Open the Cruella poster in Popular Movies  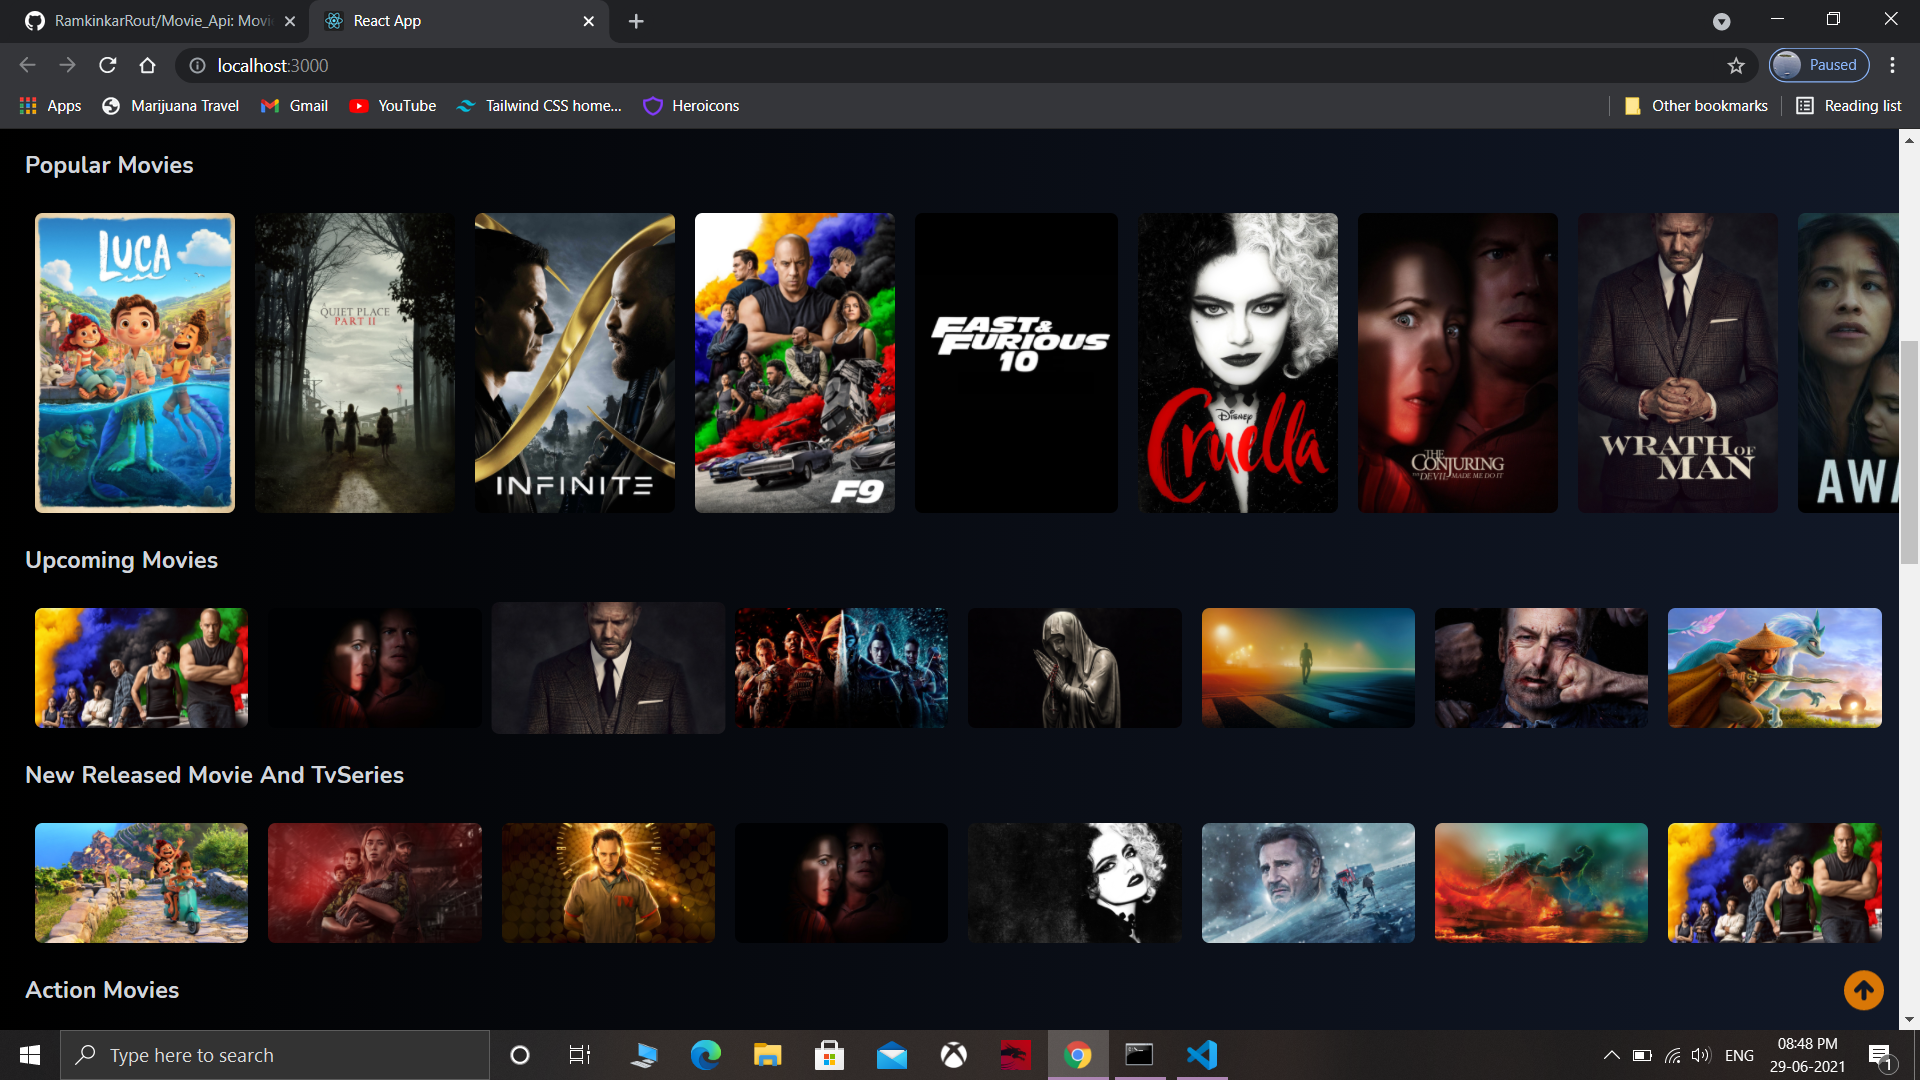(x=1238, y=363)
